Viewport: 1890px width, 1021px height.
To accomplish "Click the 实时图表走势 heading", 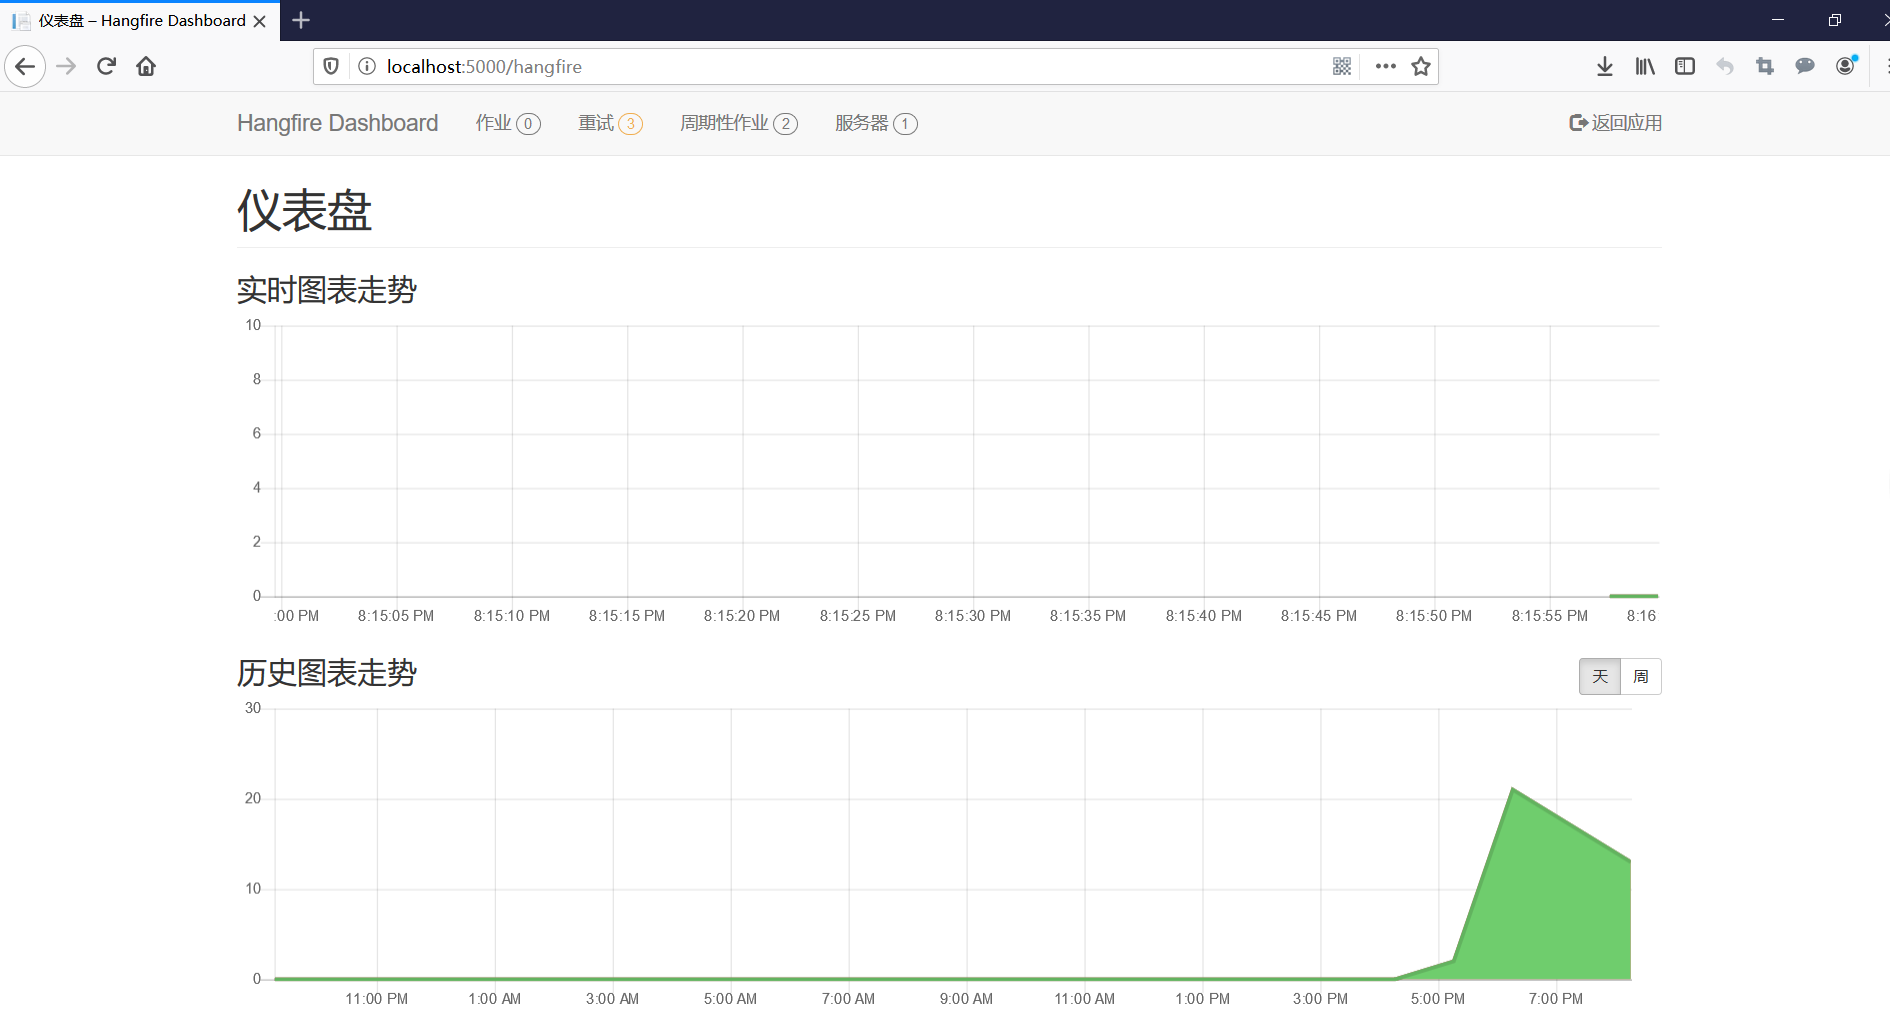I will coord(327,290).
